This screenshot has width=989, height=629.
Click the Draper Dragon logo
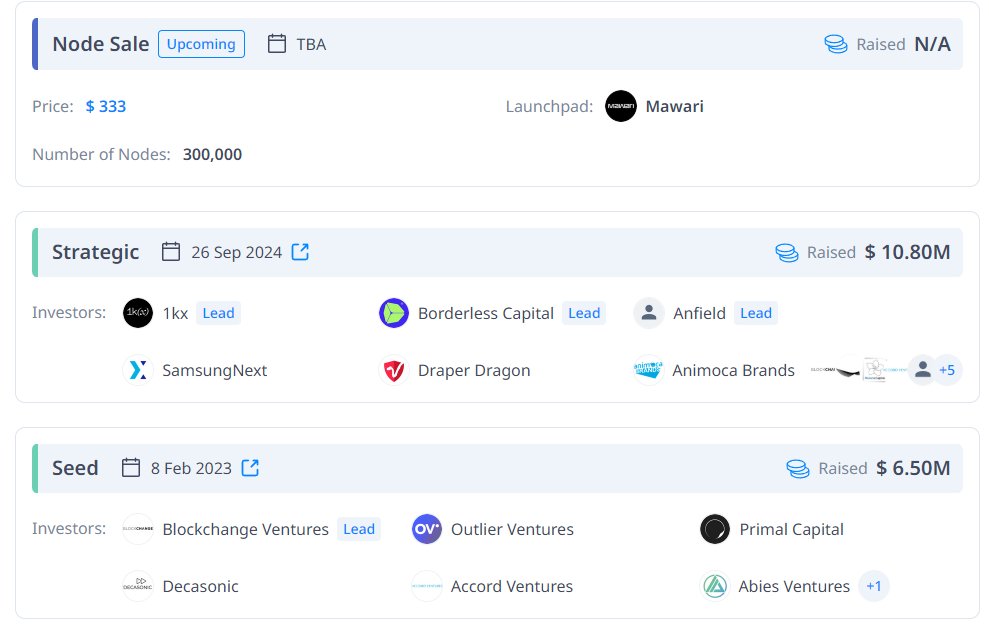pyautogui.click(x=394, y=370)
